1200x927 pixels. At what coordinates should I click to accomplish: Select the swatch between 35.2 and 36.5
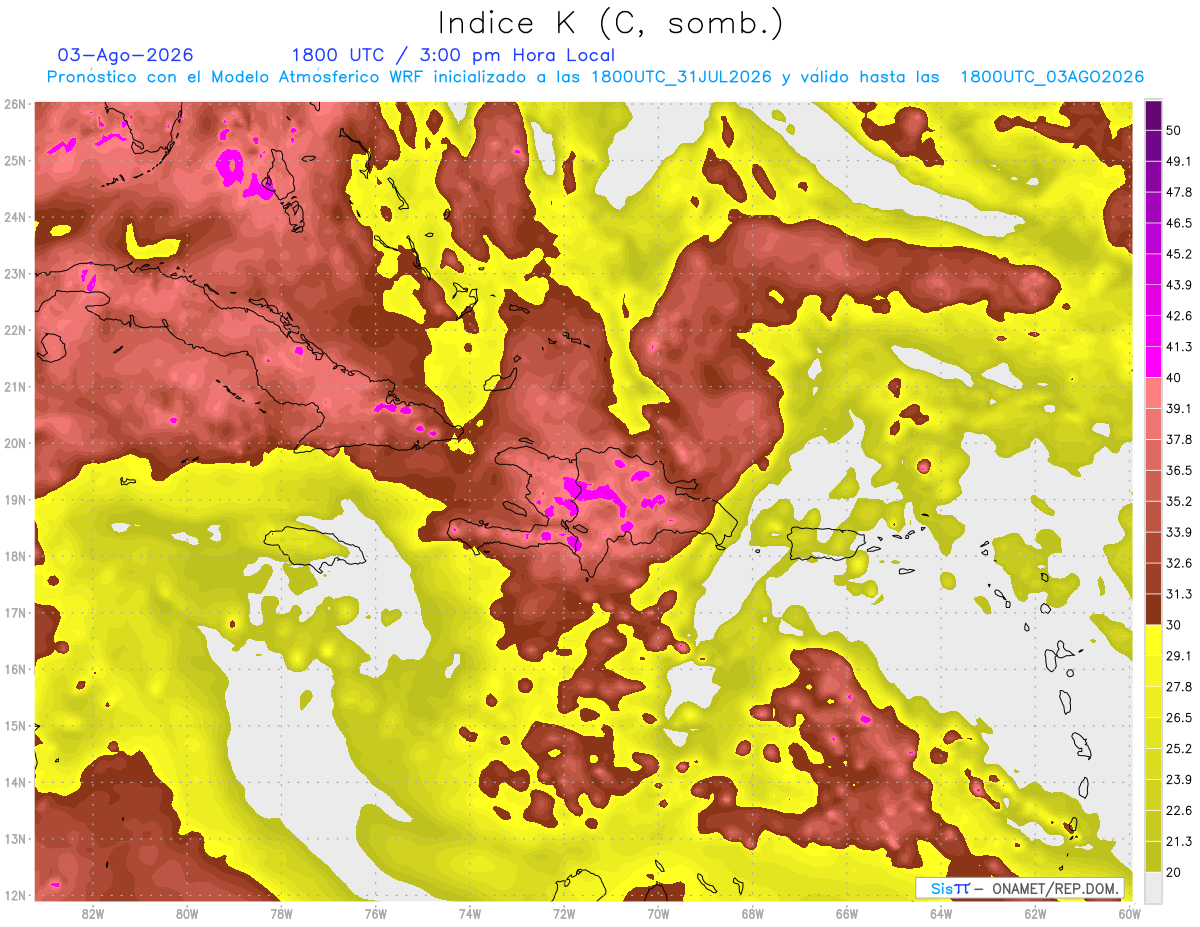pos(1154,486)
